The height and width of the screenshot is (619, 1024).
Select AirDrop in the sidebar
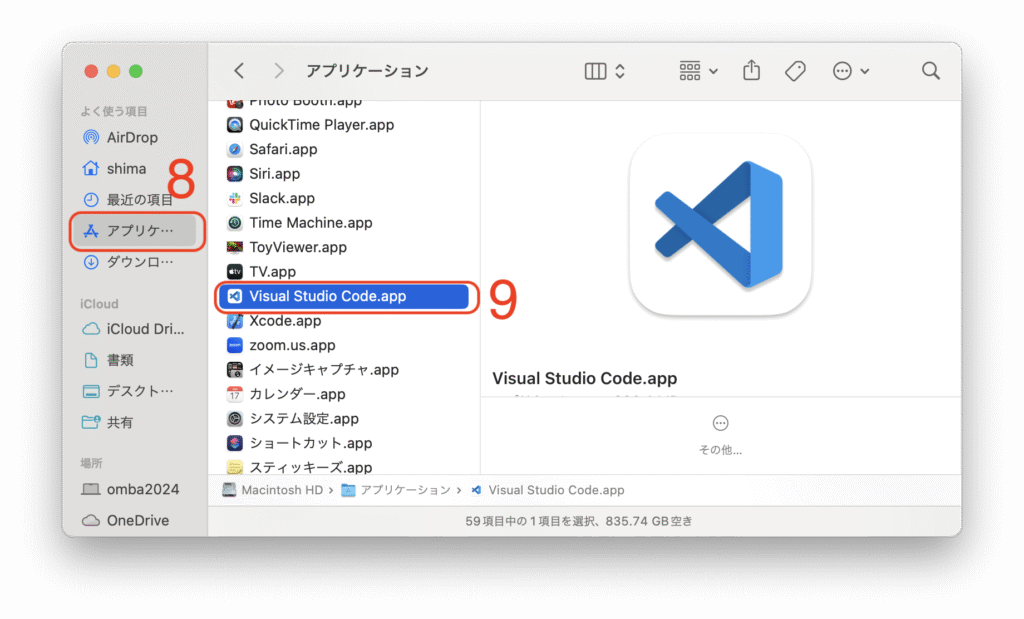click(x=134, y=137)
